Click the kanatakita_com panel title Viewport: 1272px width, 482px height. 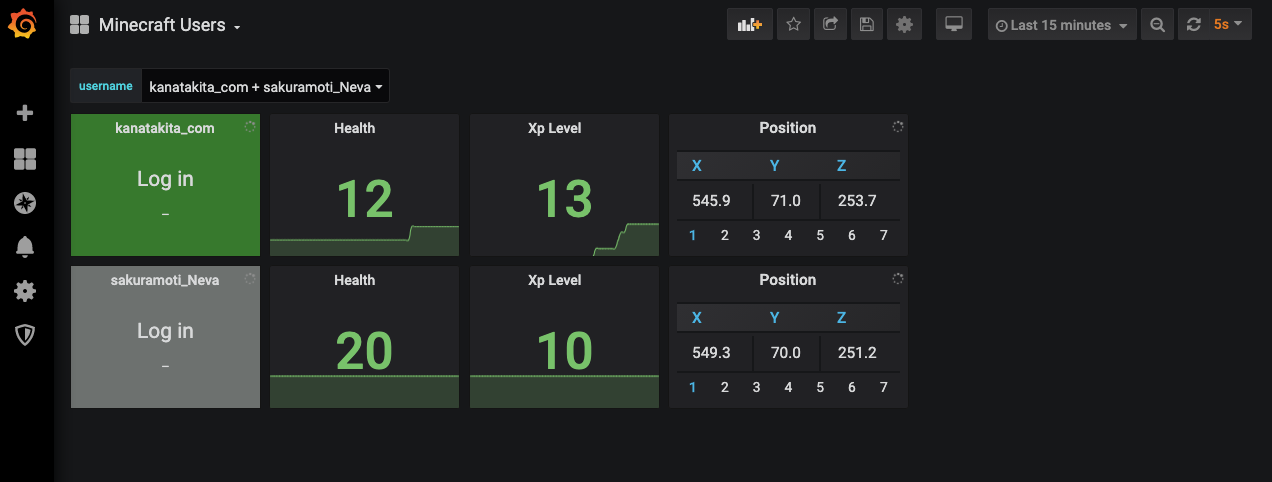[165, 128]
